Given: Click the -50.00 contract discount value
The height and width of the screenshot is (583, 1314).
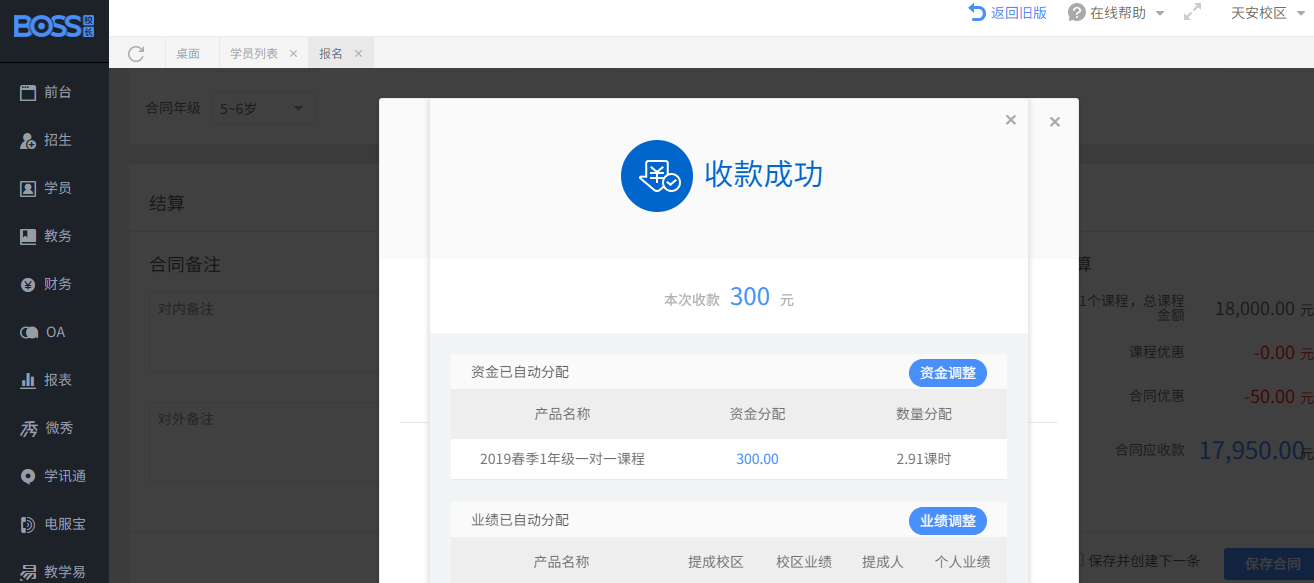Looking at the screenshot, I should pyautogui.click(x=1269, y=396).
